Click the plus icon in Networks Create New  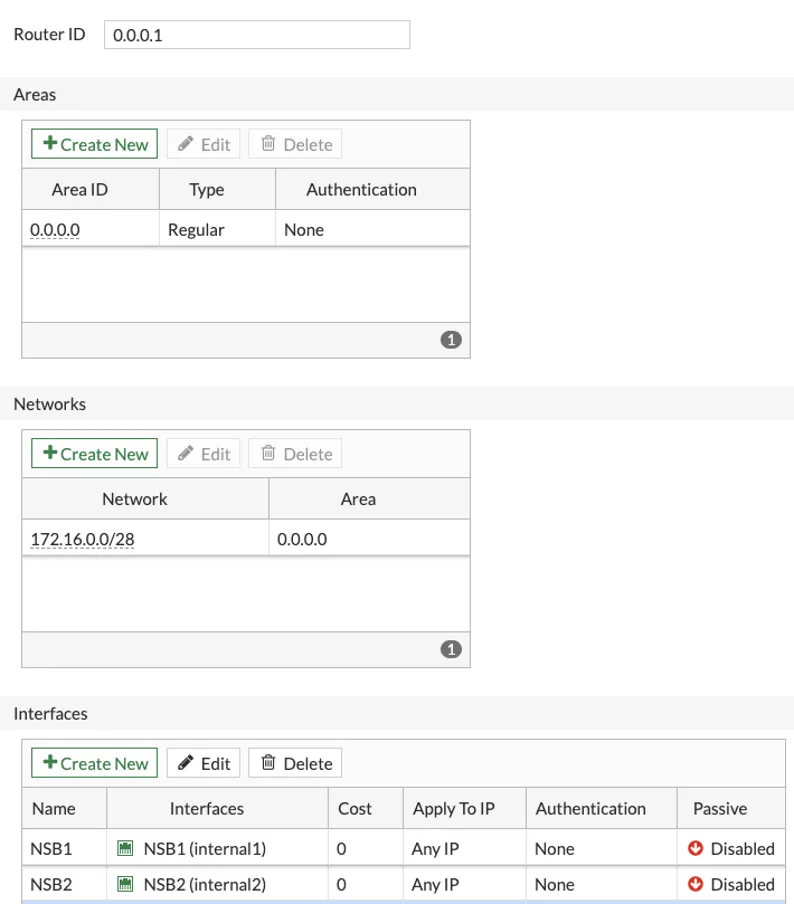(x=50, y=452)
